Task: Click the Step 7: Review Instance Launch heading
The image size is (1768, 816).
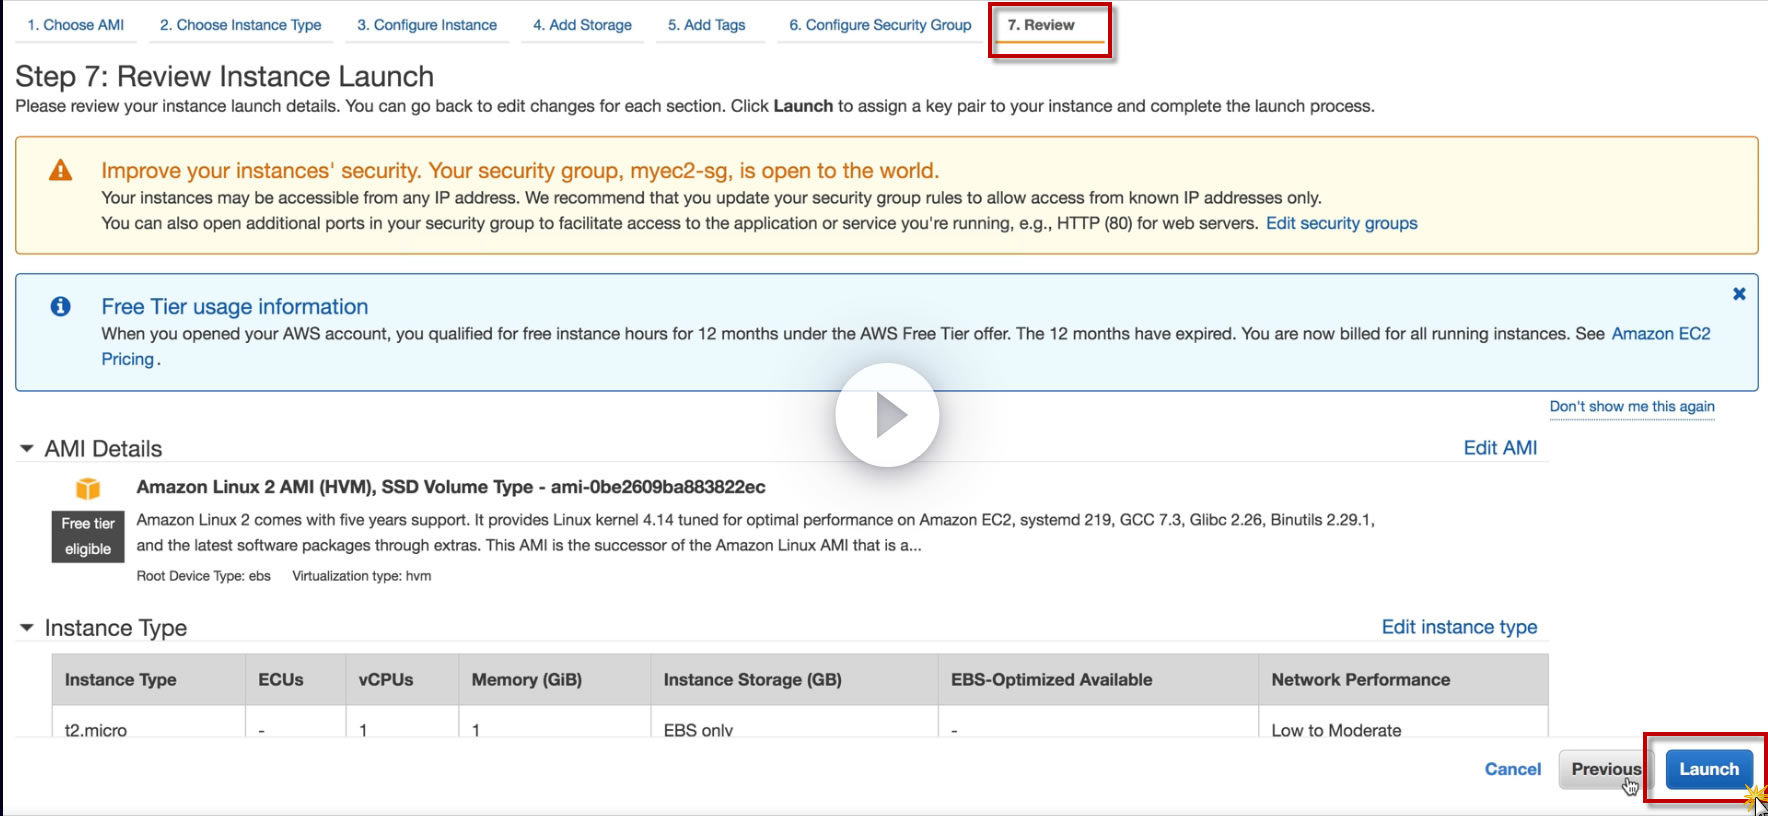Action: (x=225, y=76)
